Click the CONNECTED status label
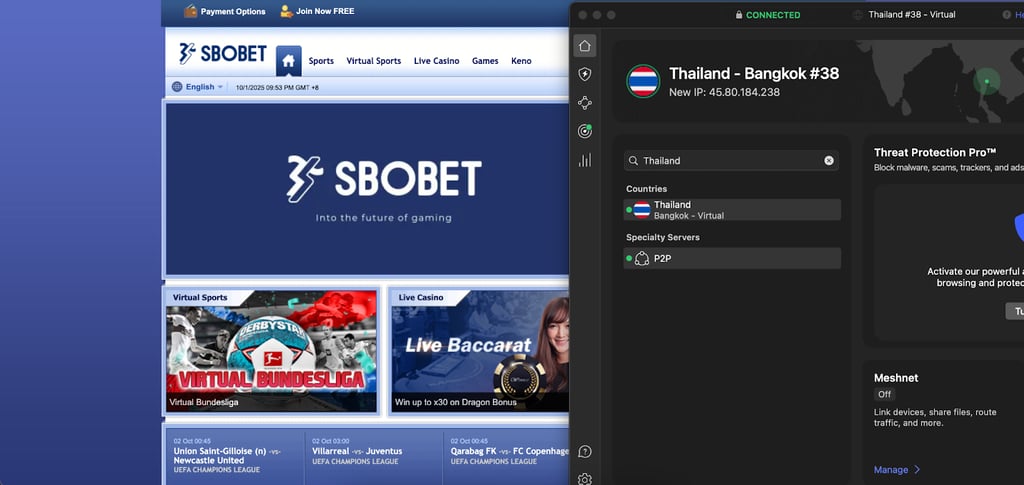The image size is (1024, 485). (x=773, y=14)
